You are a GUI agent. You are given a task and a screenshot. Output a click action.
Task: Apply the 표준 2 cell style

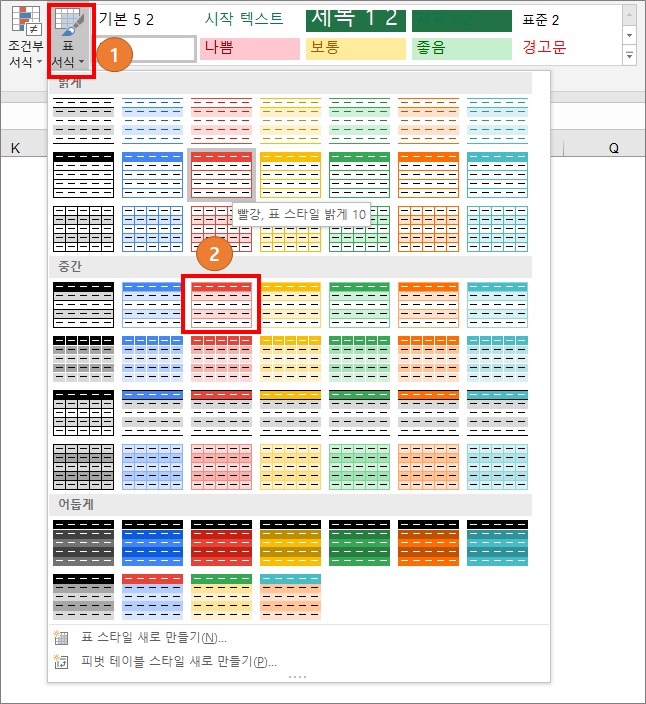(567, 19)
